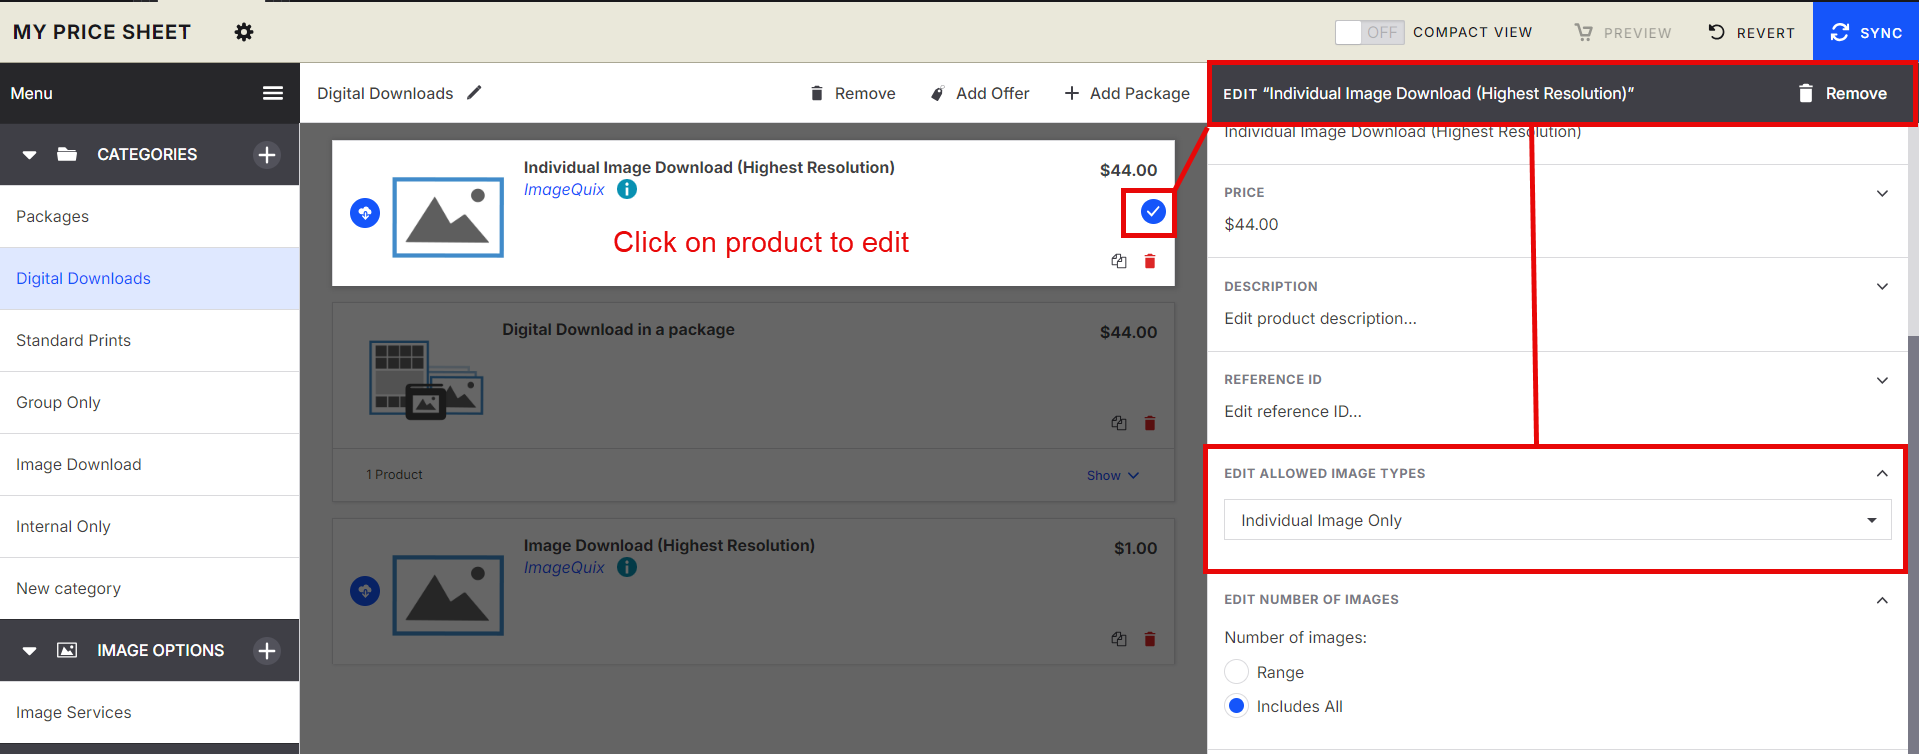Click ImageQuix link under $1.00 Image Download
Screen dimensions: 1919x754
coord(564,567)
